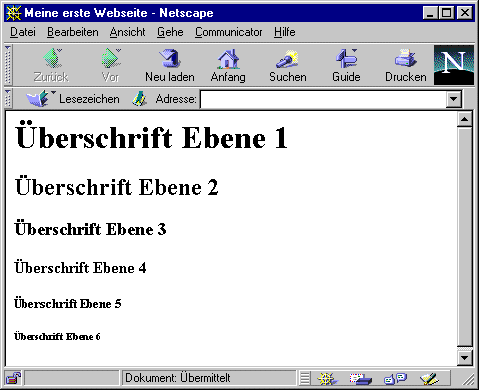Open the Discussions newsgroup icon
479x390 pixels.
tap(395, 378)
